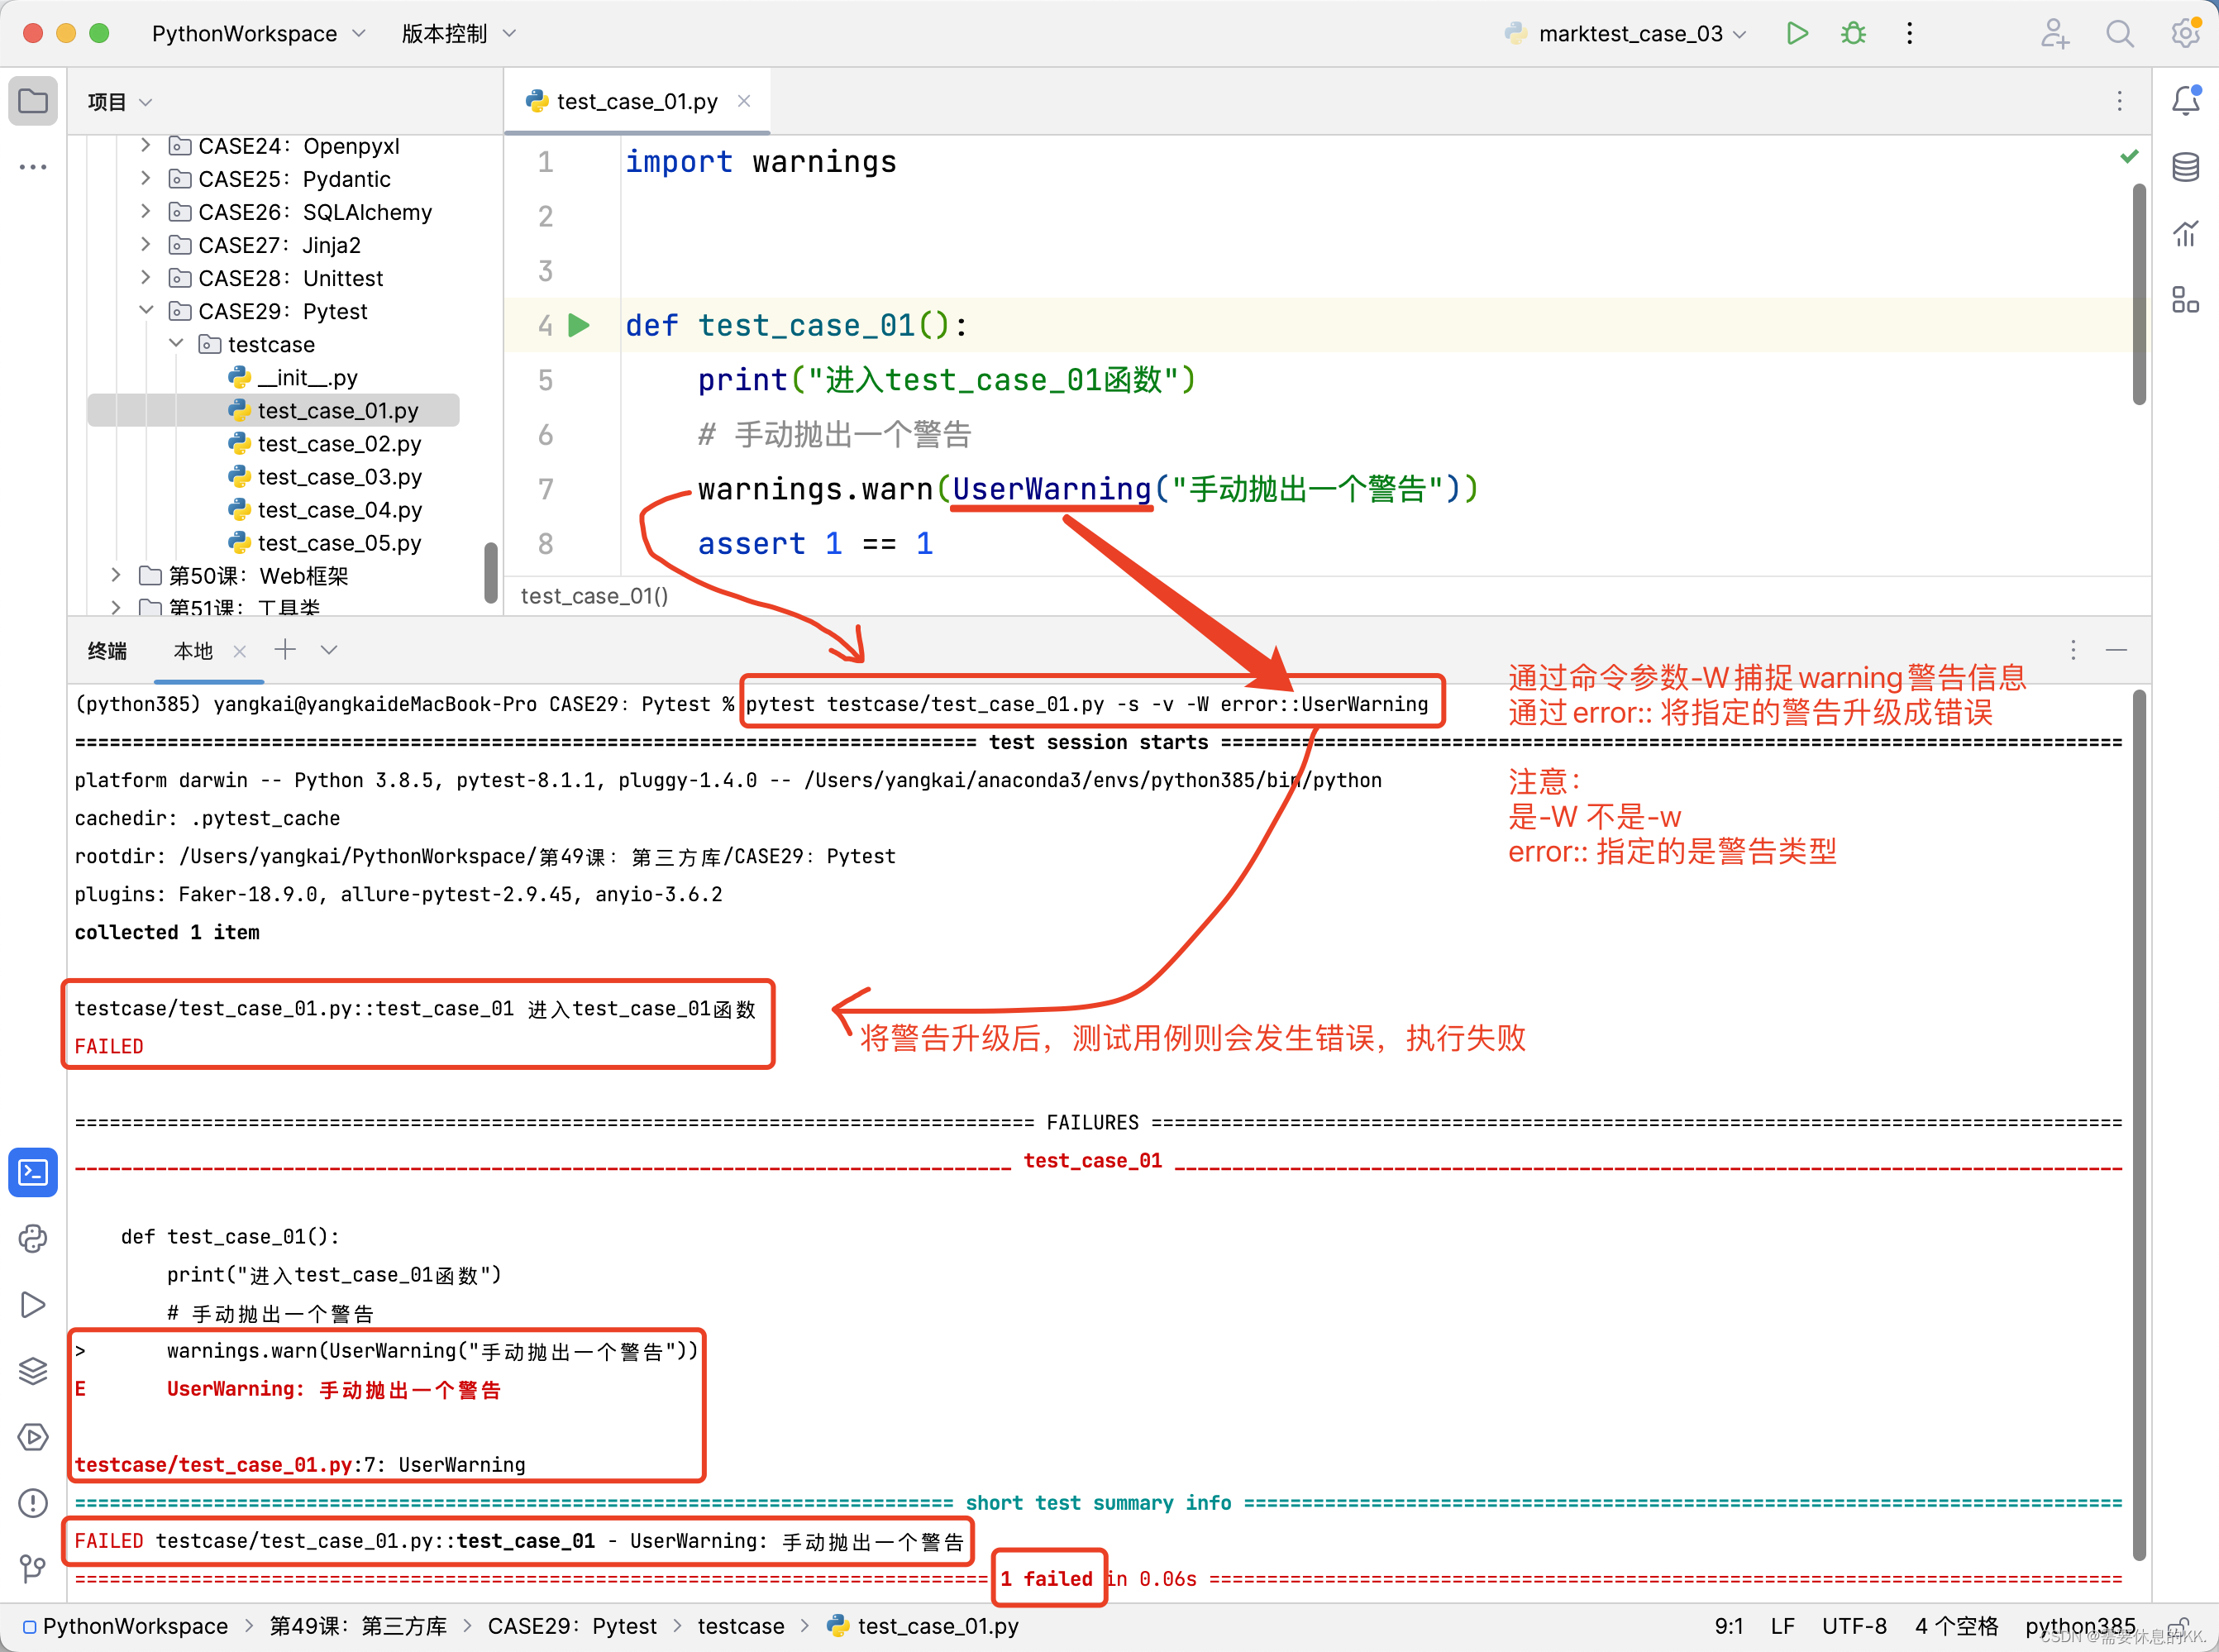Open the Terminal tool window icon
The width and height of the screenshot is (2219, 1652).
pyautogui.click(x=33, y=1172)
